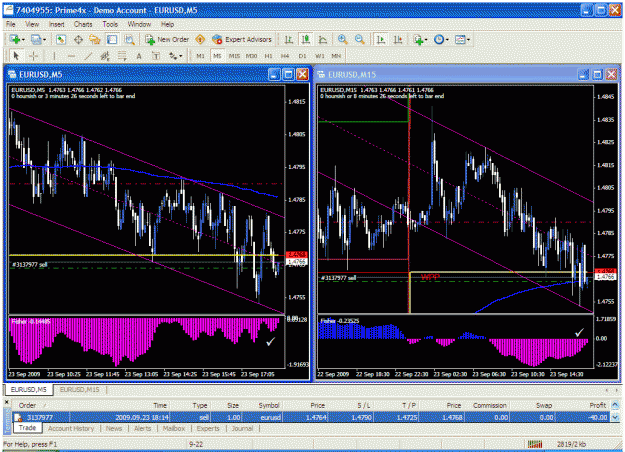The image size is (625, 452).
Task: Open the Insert menu
Action: pyautogui.click(x=56, y=24)
